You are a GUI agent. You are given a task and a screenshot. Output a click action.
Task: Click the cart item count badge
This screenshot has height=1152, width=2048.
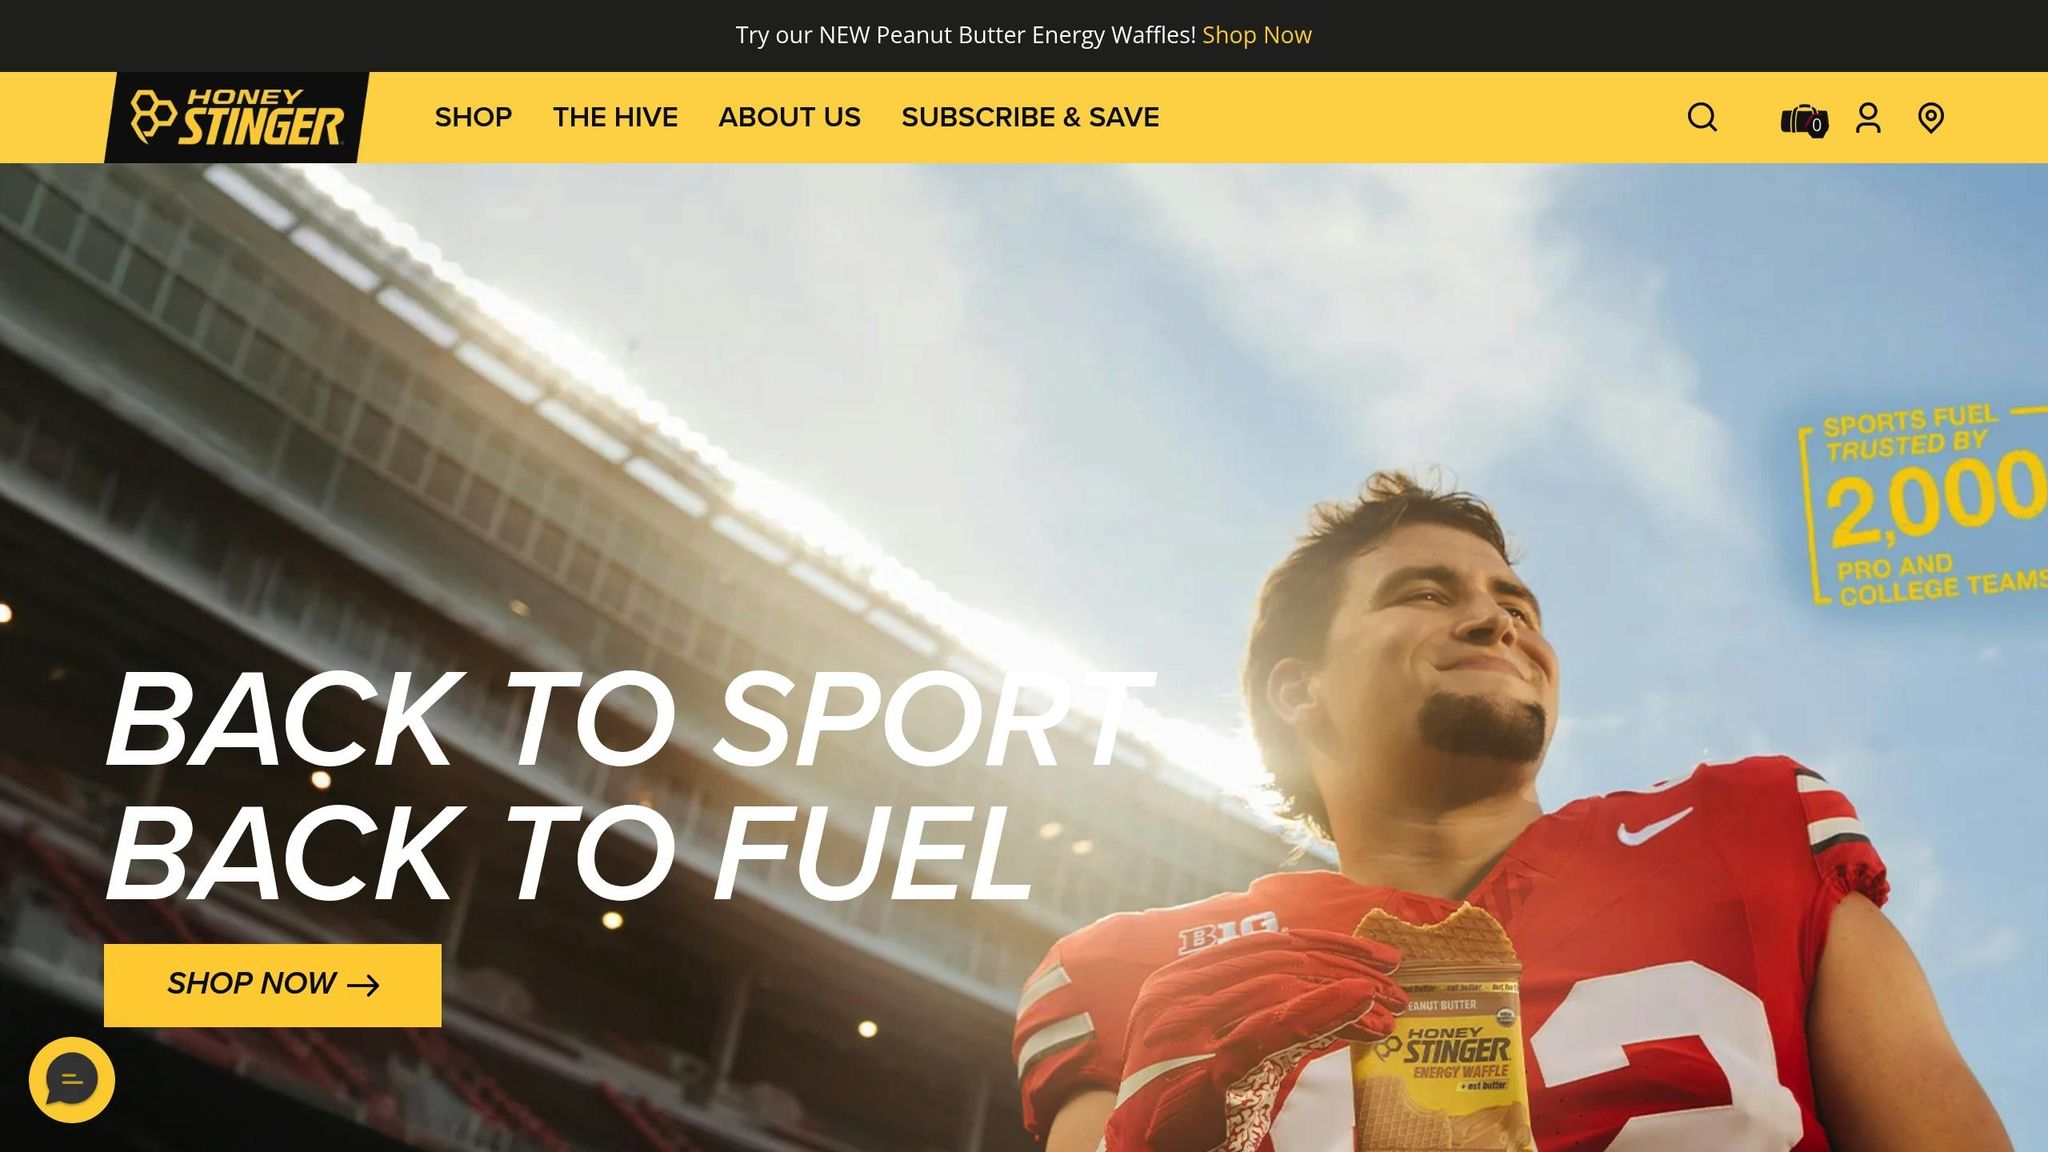1816,126
